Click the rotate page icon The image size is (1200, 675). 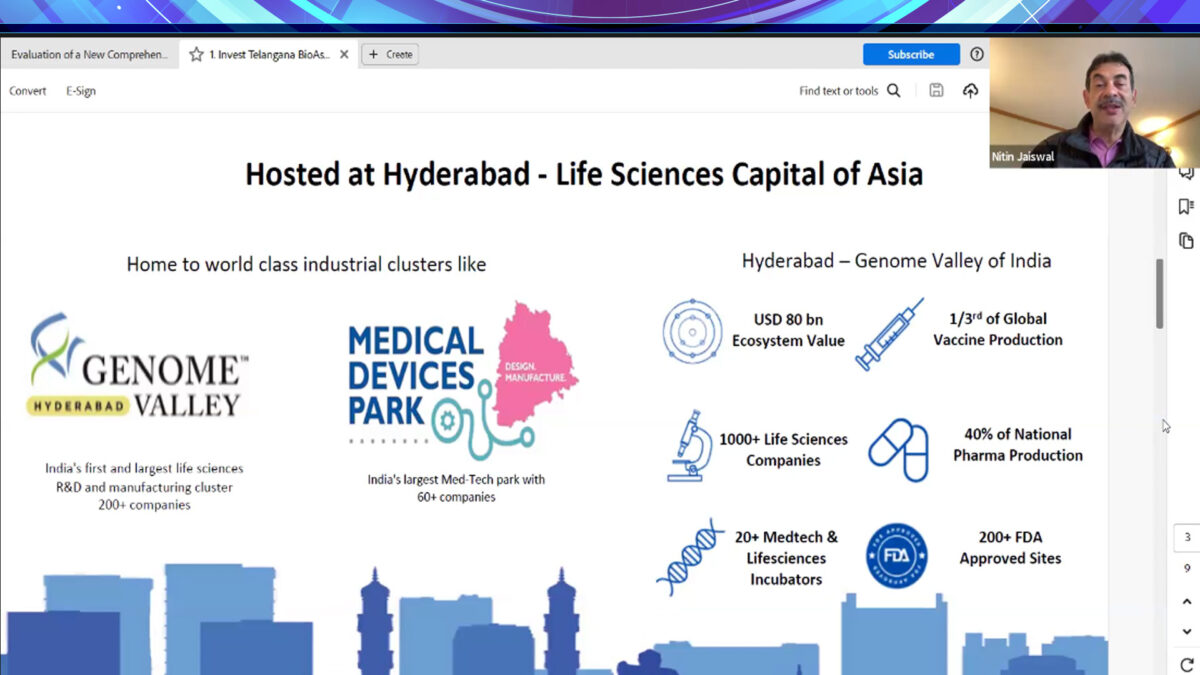pyautogui.click(x=1187, y=665)
